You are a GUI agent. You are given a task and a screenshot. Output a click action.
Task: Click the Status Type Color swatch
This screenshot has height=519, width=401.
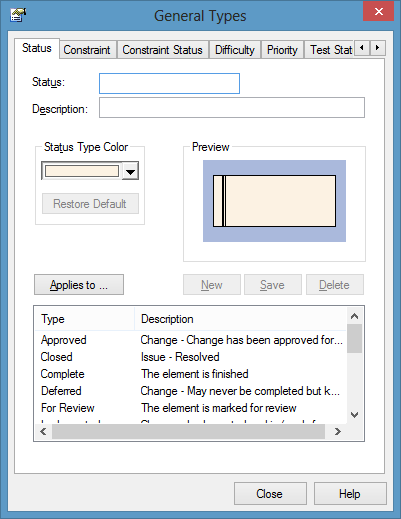tap(82, 171)
